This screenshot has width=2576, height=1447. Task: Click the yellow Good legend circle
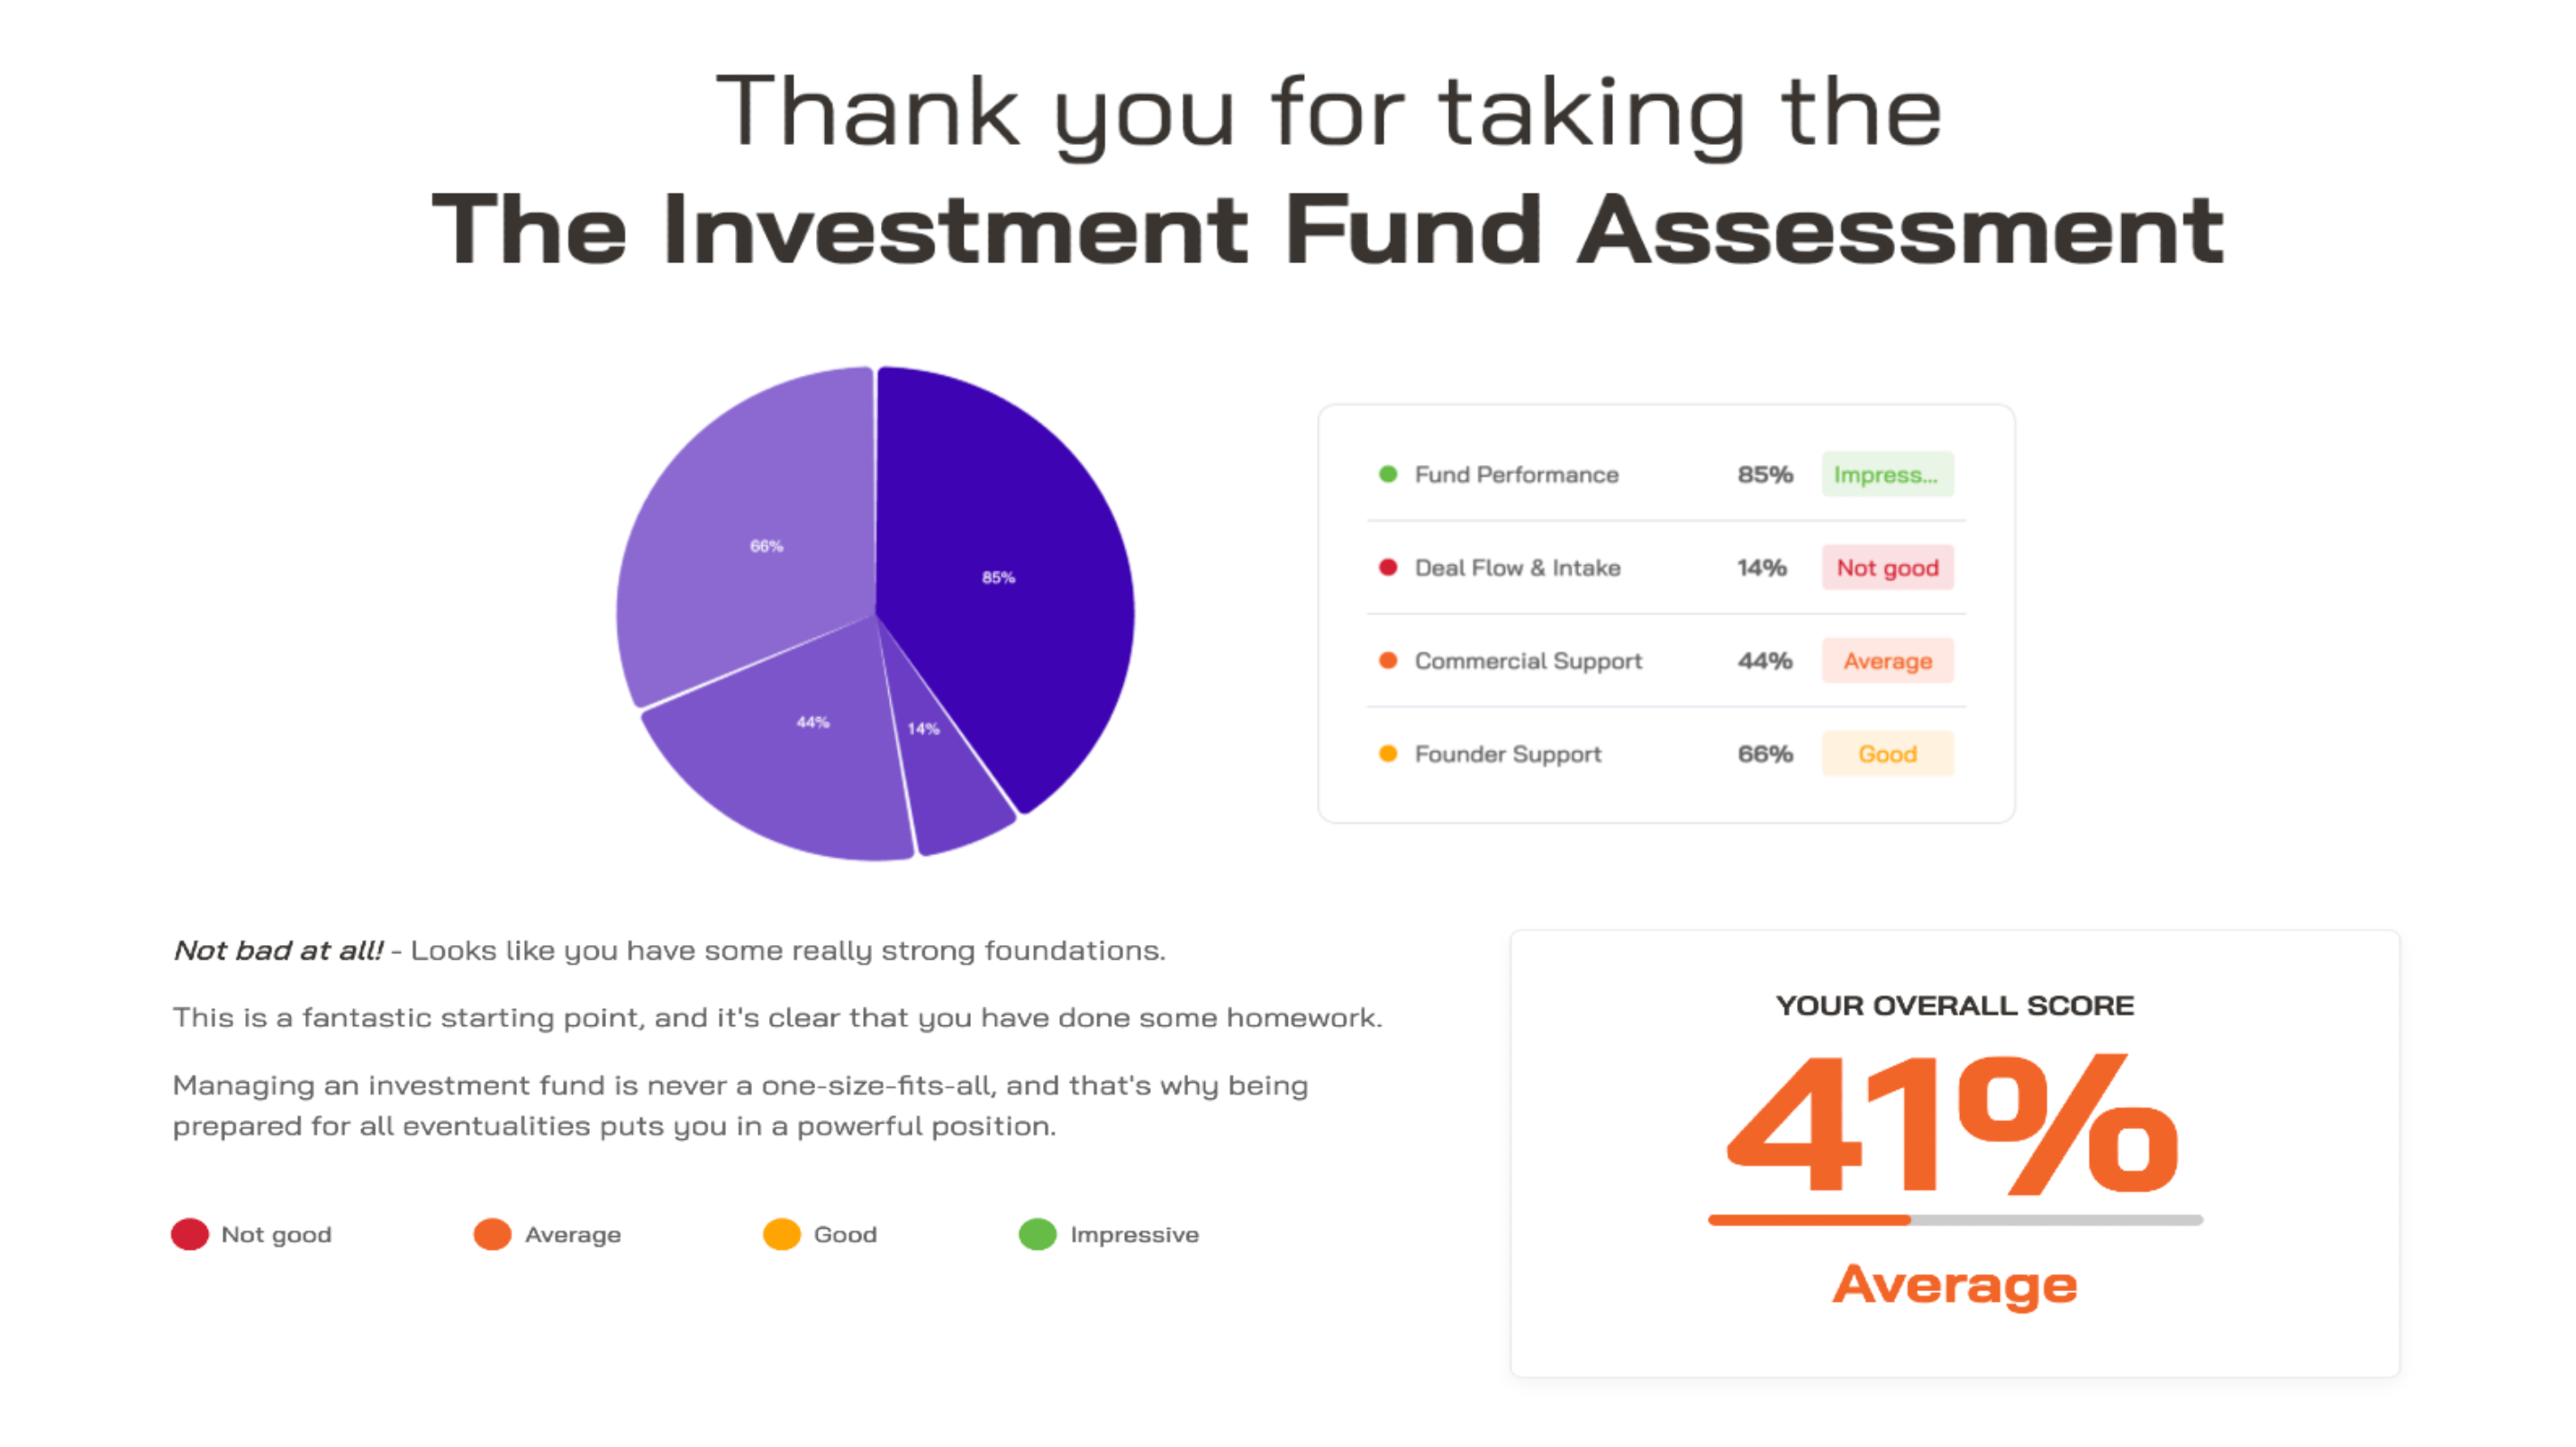click(x=782, y=1234)
